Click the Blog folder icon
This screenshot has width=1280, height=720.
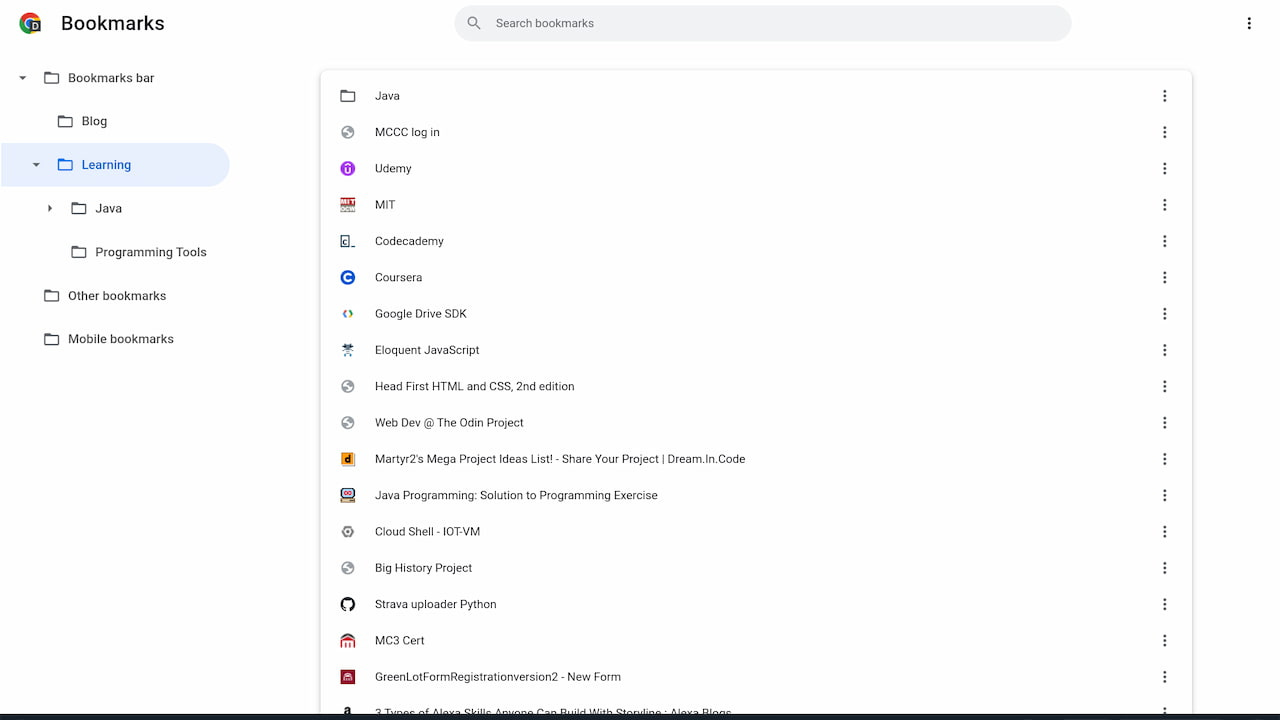[65, 121]
